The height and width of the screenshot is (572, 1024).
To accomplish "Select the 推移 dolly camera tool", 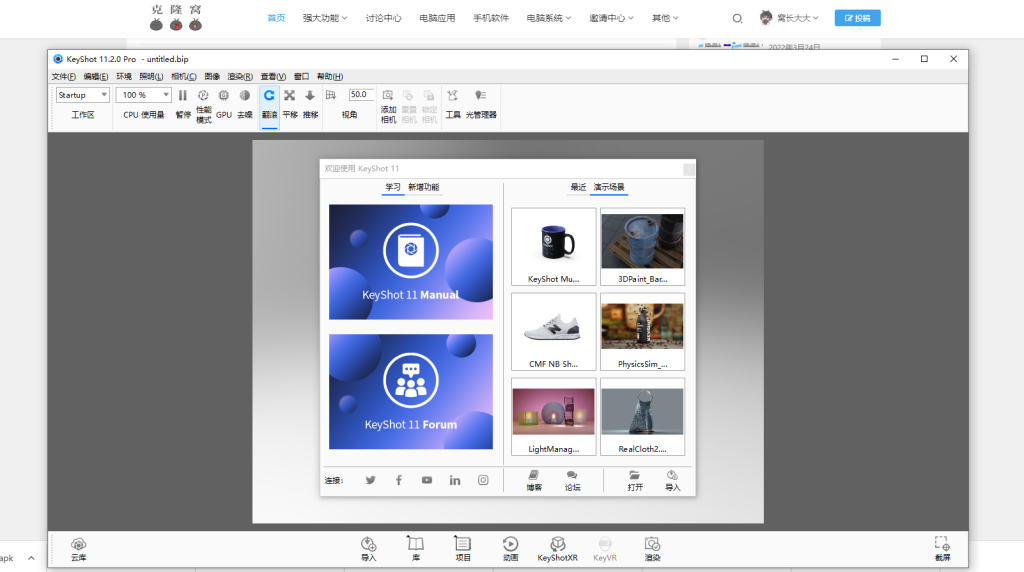I will pos(310,104).
